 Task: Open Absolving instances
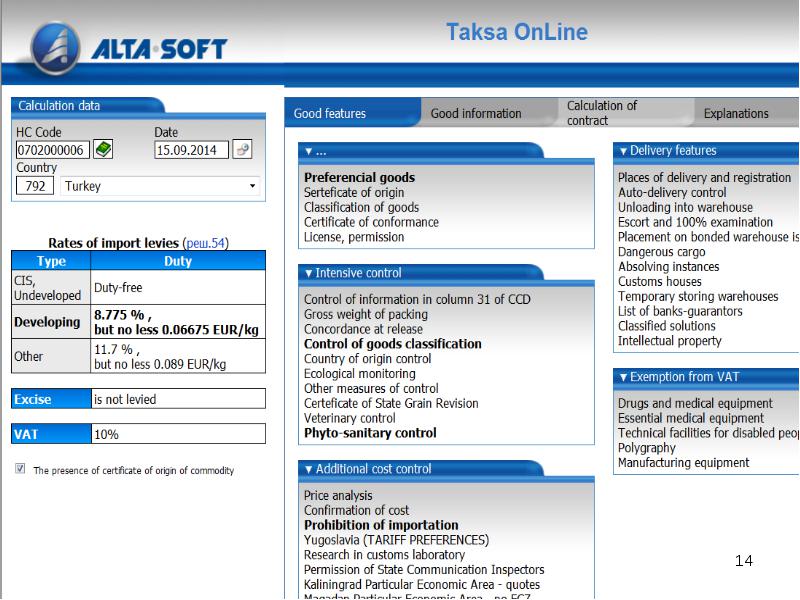click(x=669, y=266)
